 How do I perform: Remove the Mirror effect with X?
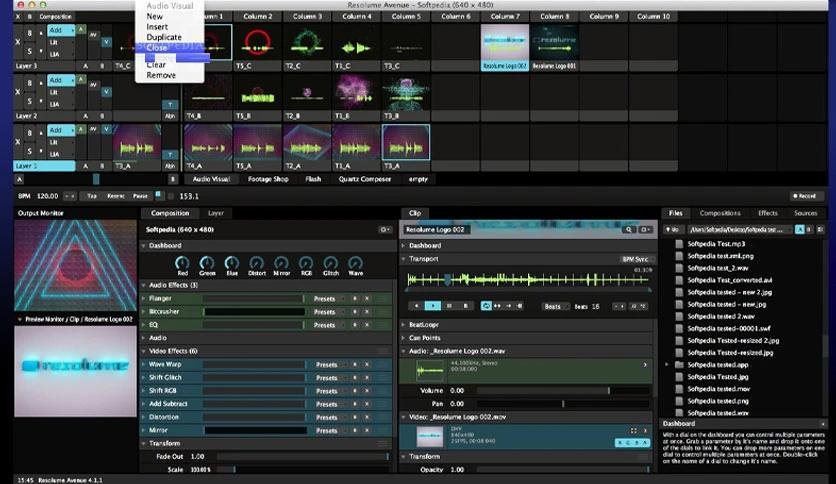click(367, 430)
